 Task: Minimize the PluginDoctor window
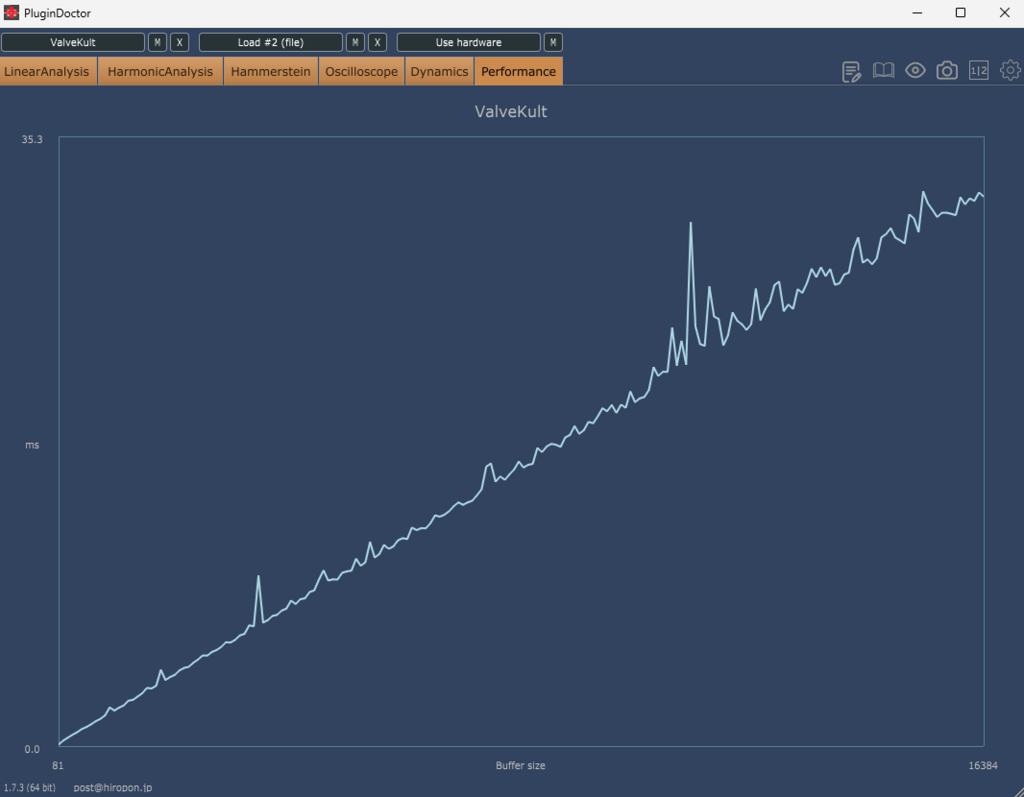[x=917, y=12]
